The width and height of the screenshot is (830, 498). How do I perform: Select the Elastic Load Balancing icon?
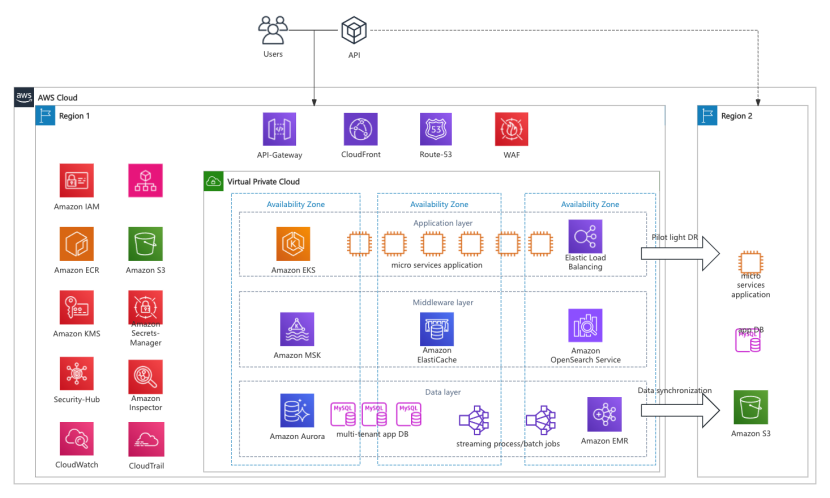[x=585, y=237]
